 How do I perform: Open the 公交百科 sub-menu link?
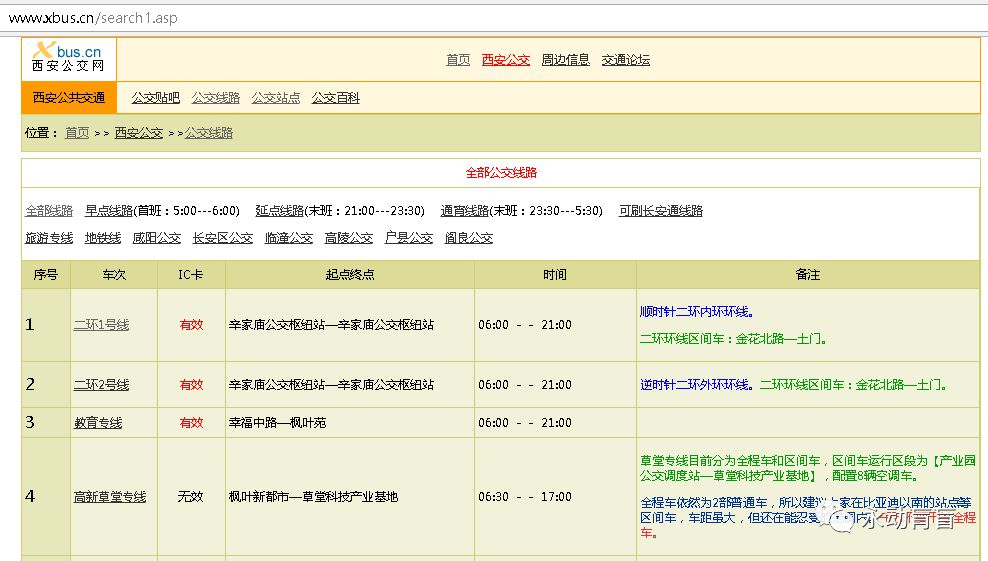tap(335, 98)
